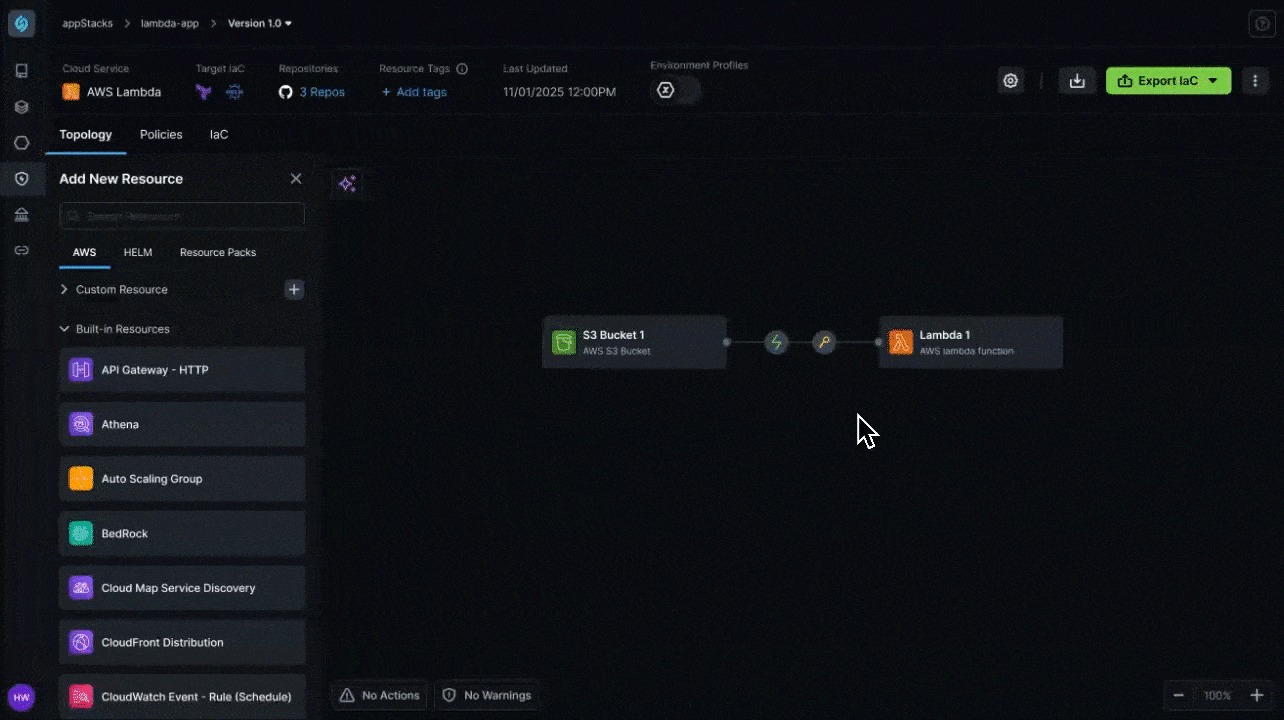
Task: Switch to the Topology tab
Action: [x=86, y=134]
